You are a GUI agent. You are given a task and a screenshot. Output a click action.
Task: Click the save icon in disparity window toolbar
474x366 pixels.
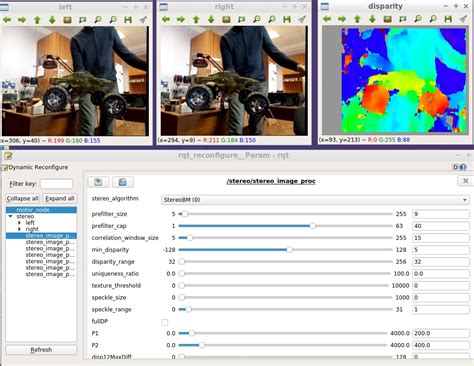pos(448,19)
